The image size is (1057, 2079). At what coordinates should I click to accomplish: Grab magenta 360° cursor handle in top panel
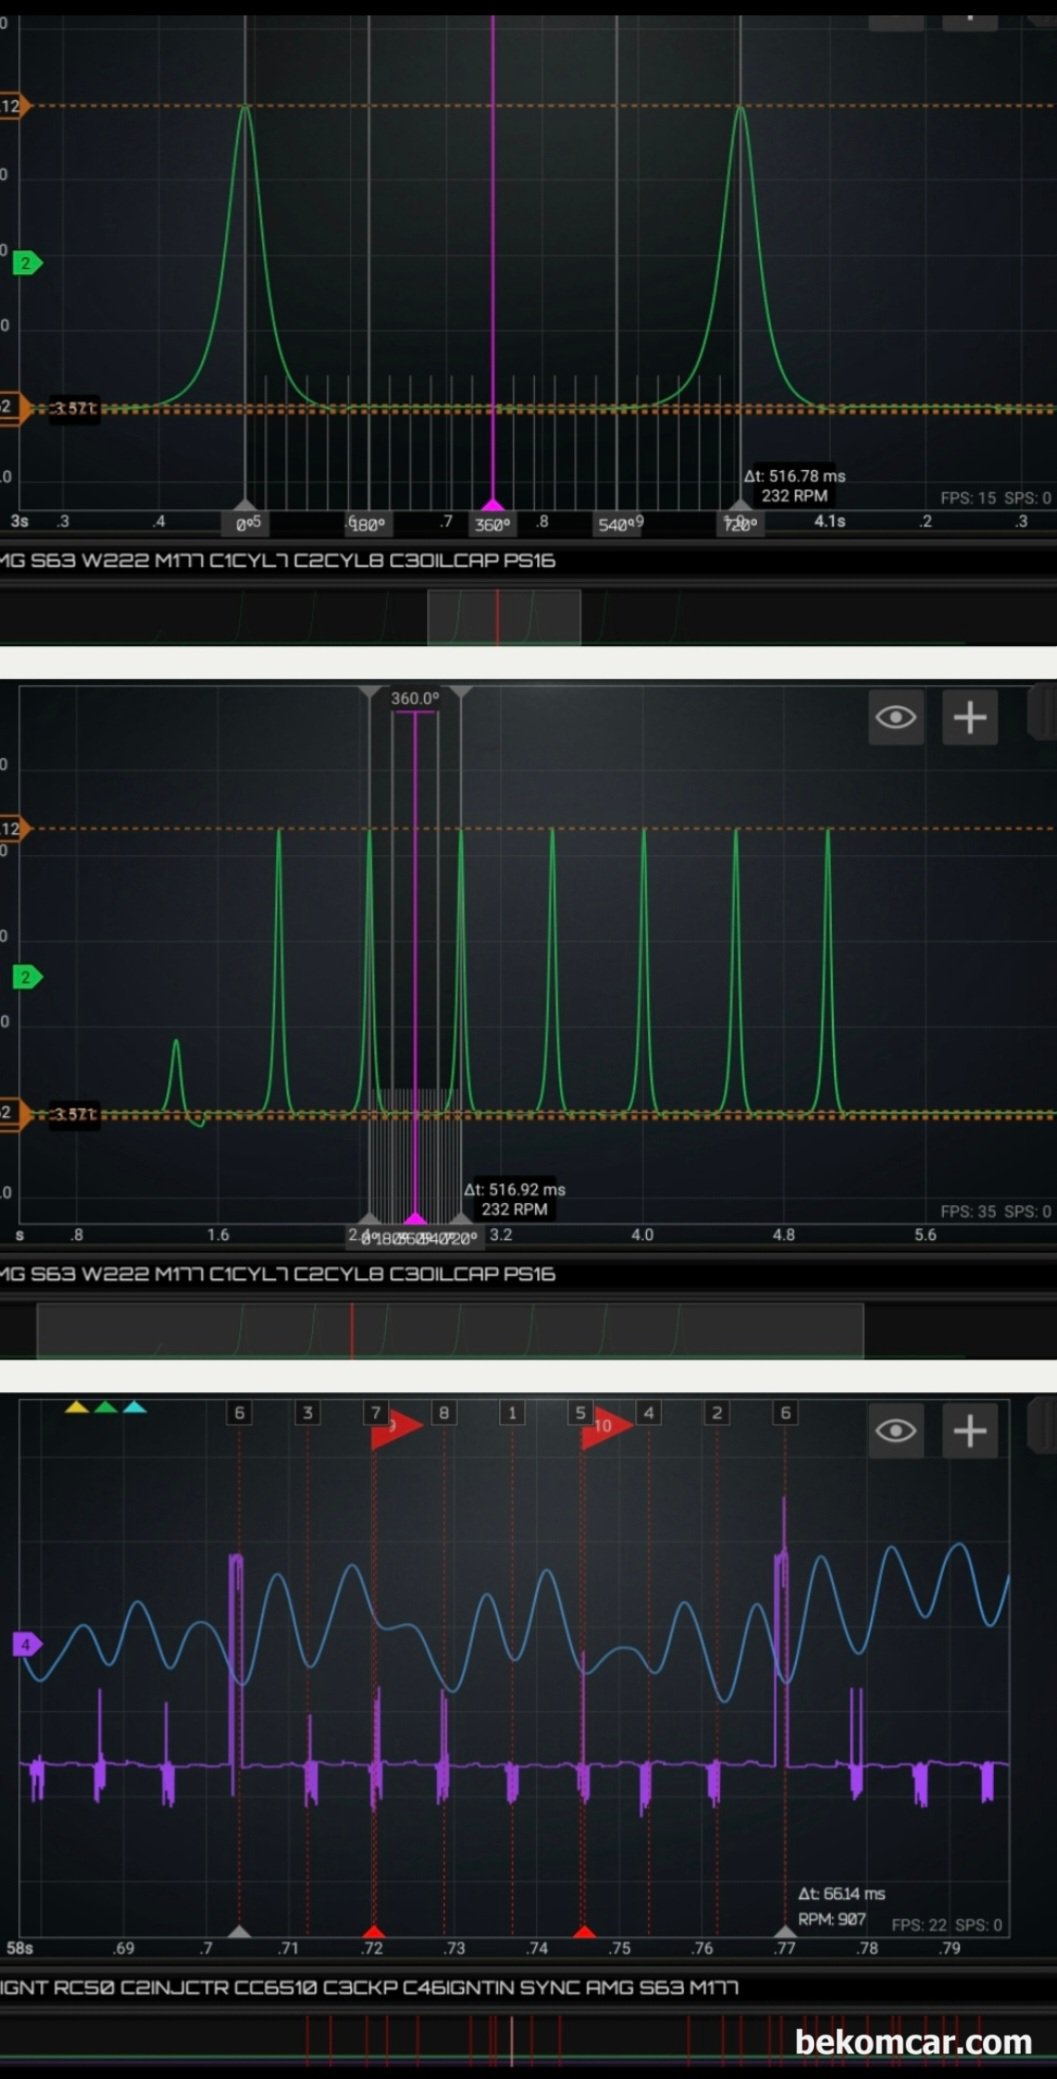coord(492,504)
